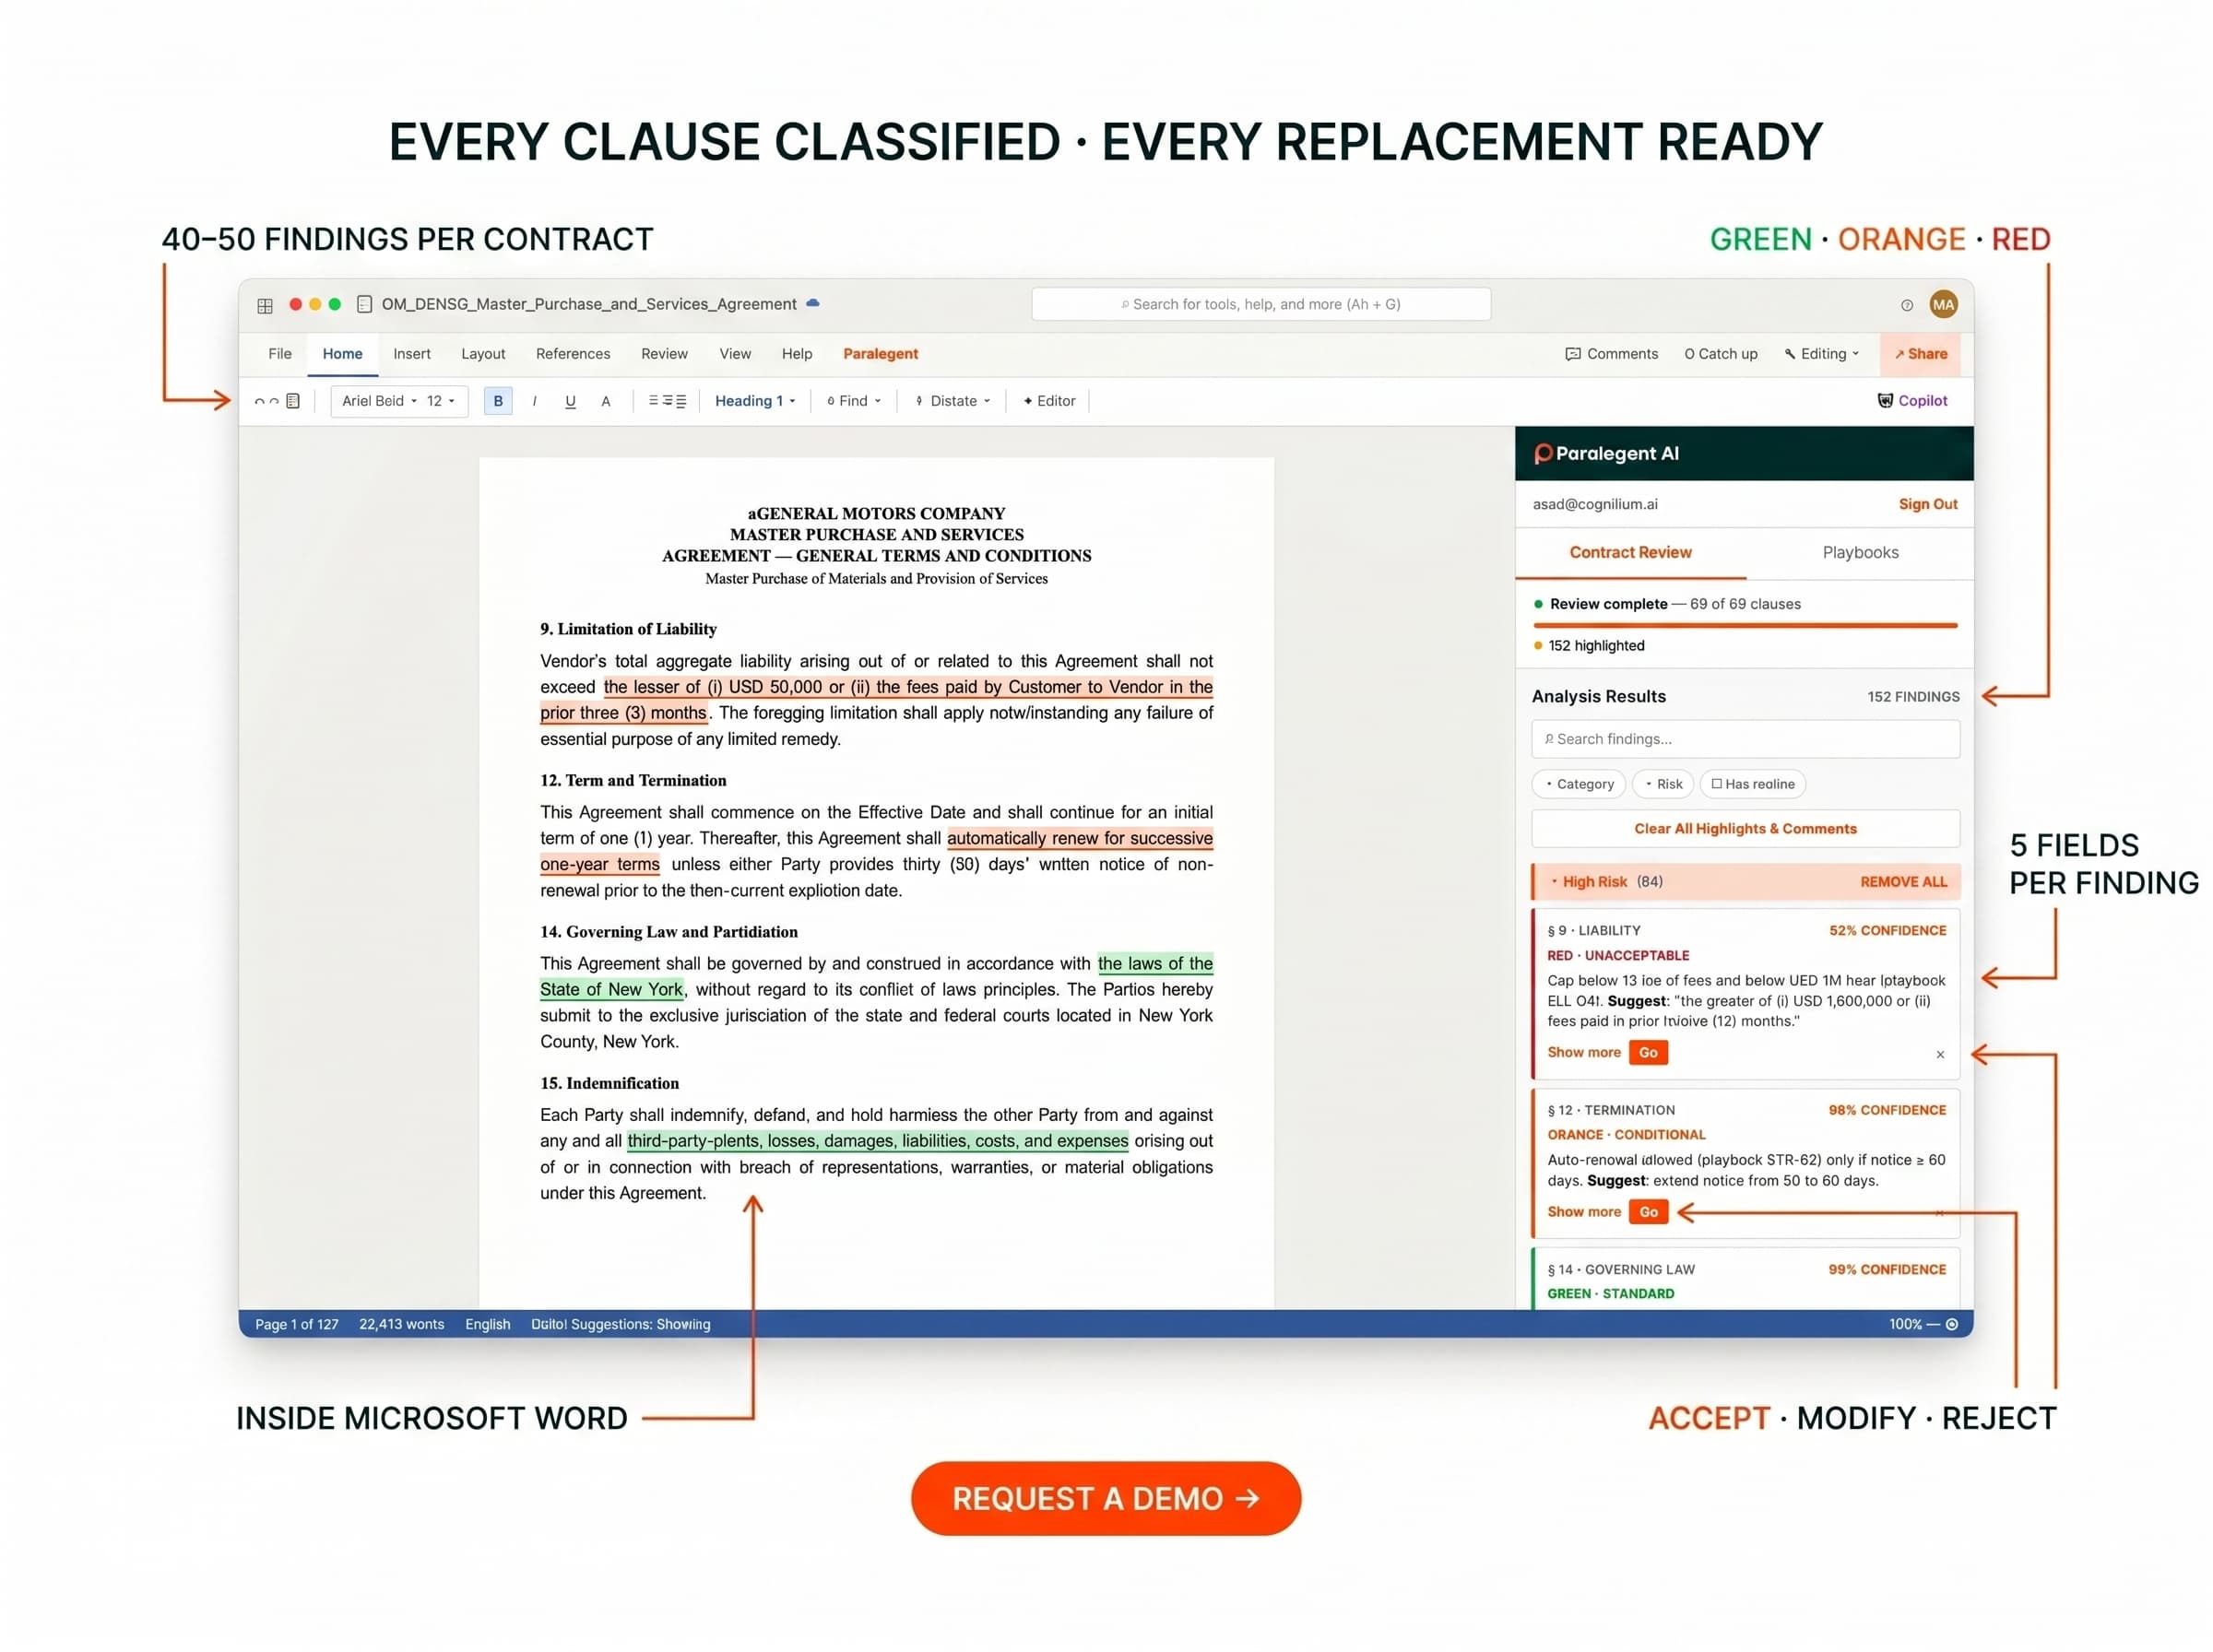This screenshot has width=2213, height=1652.
Task: Open the Comments pane
Action: (x=1611, y=354)
